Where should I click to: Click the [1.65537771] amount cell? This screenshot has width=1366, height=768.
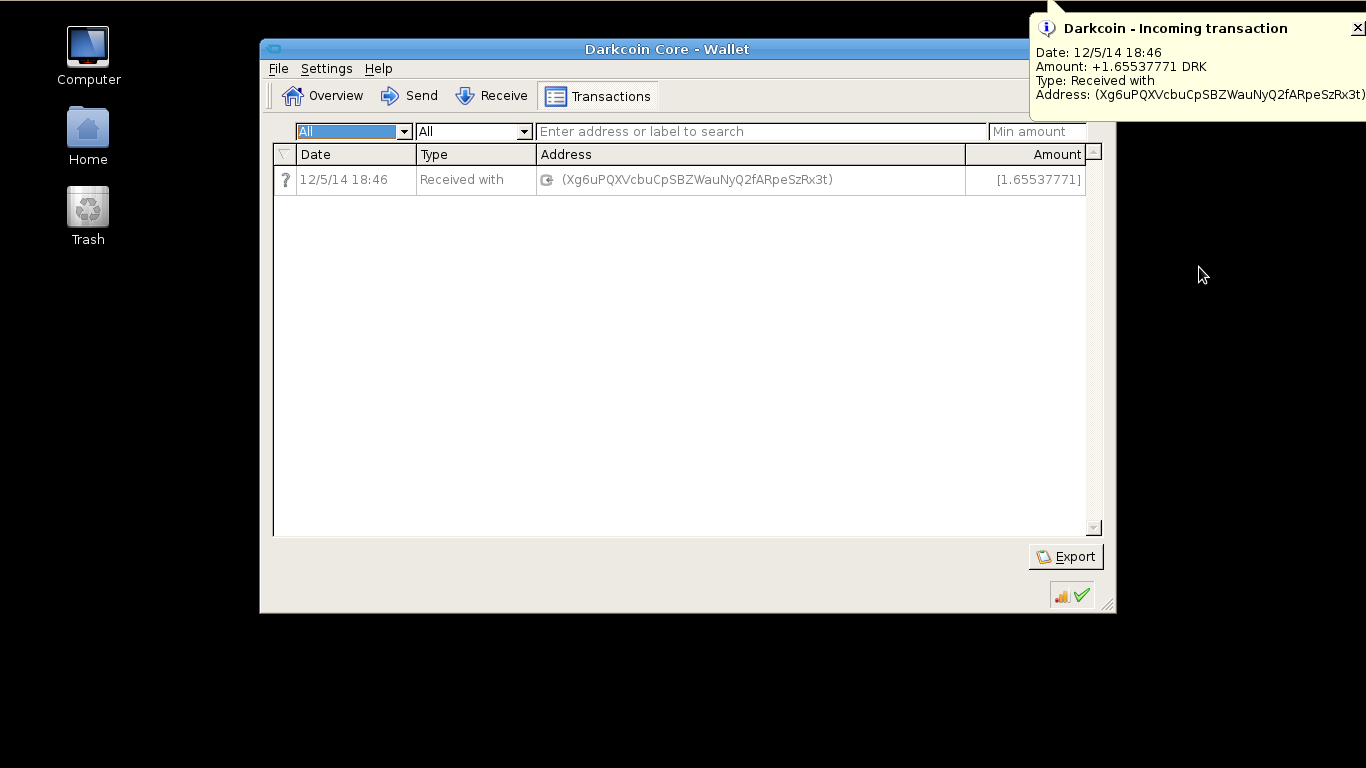click(1025, 180)
